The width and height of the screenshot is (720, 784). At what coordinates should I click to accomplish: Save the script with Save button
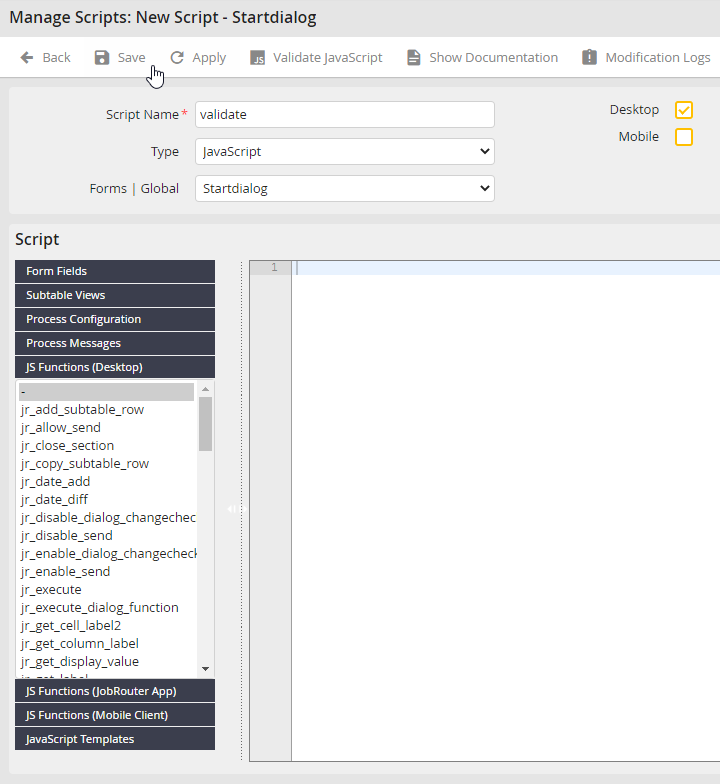(120, 58)
